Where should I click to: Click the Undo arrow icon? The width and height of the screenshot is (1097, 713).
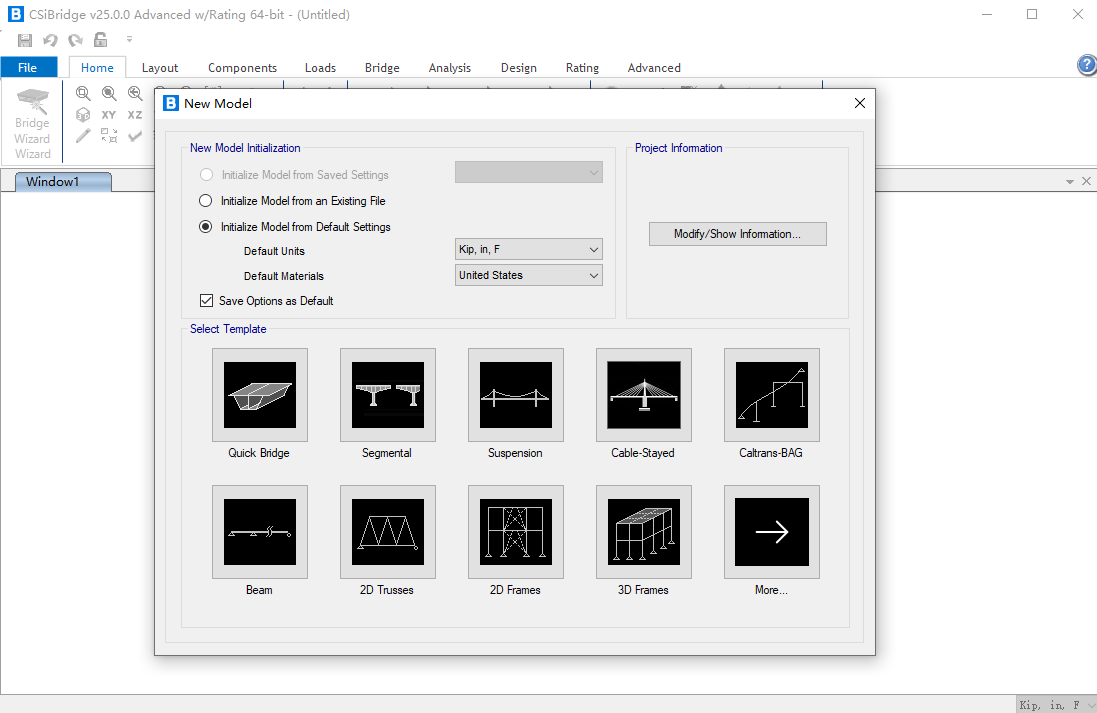[50, 40]
